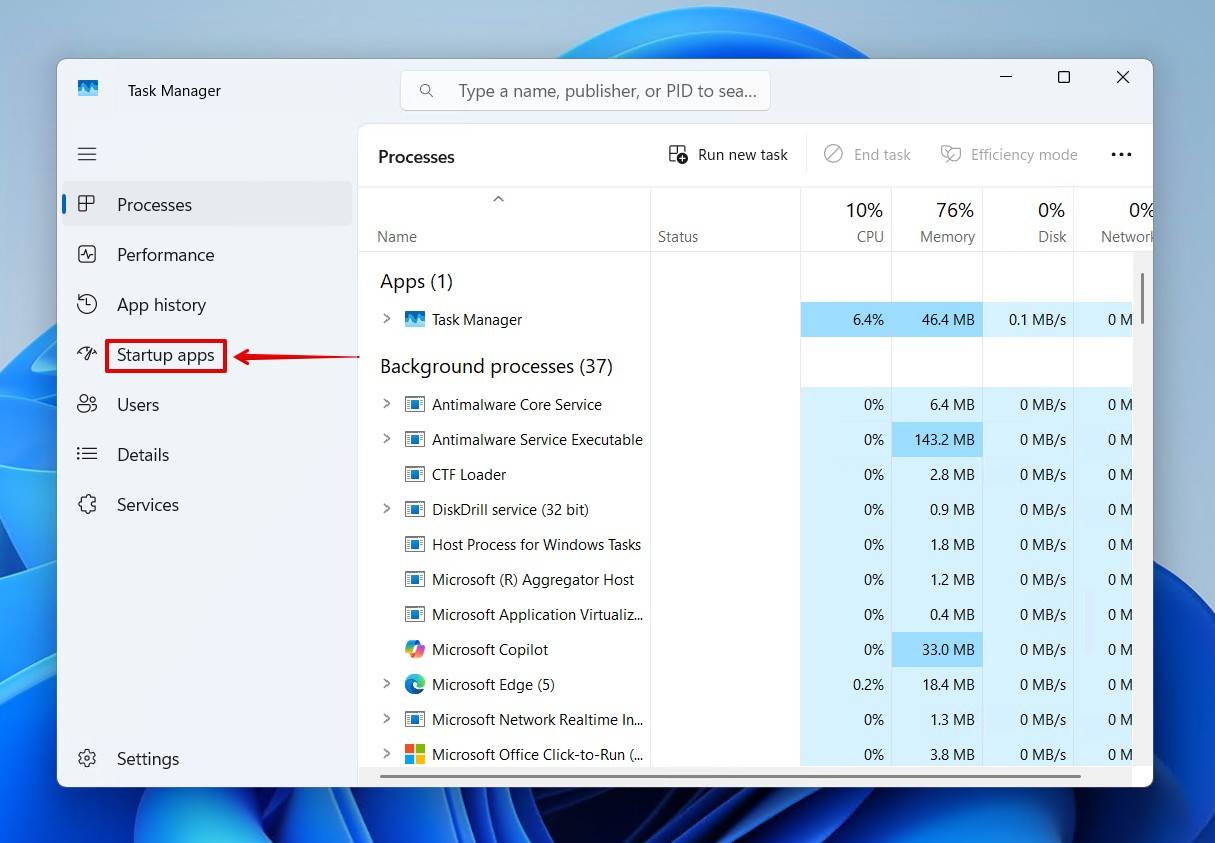Expand the Microsoft Edge (5) group
The height and width of the screenshot is (843, 1215).
(387, 684)
